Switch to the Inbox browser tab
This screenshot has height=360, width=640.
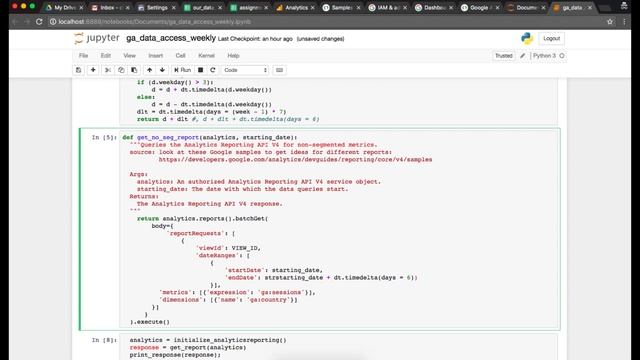[110, 7]
